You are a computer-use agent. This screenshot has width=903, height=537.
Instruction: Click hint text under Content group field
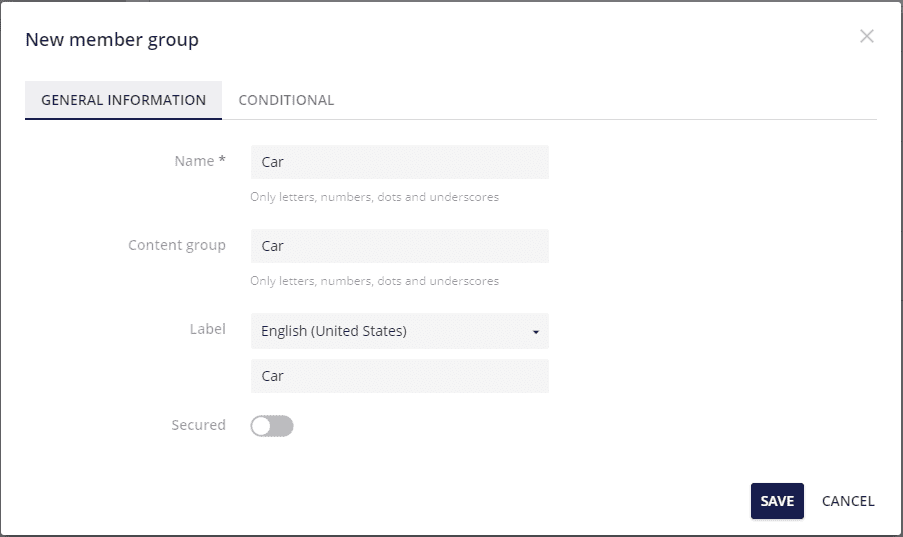(x=374, y=281)
